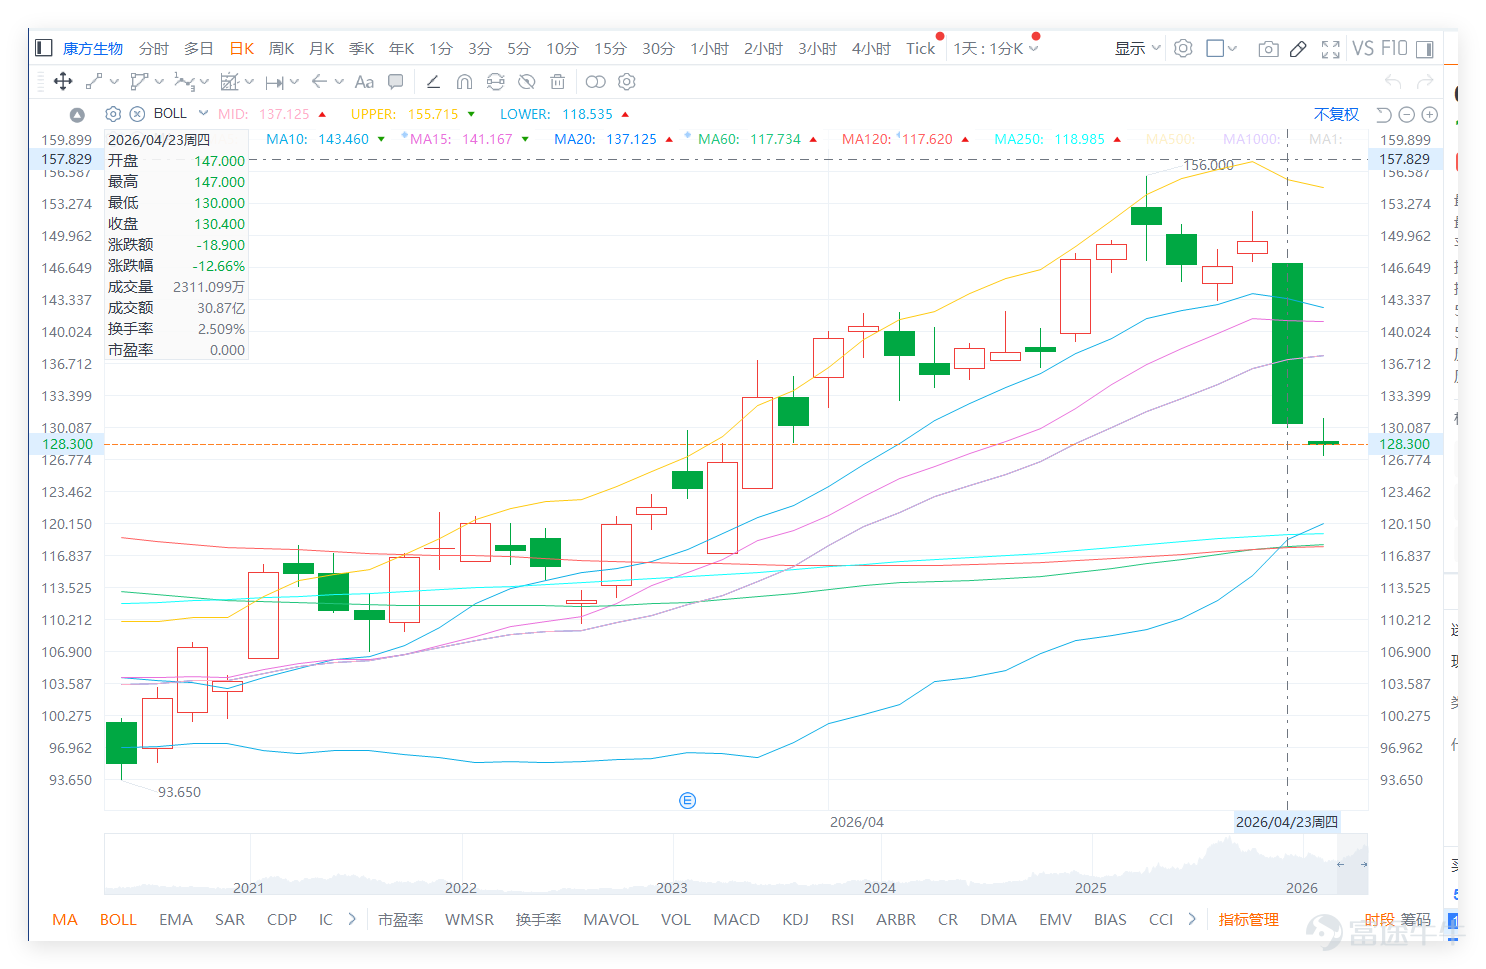Select the regression channel chart tool
Image resolution: width=1486 pixels, height=969 pixels.
[229, 82]
